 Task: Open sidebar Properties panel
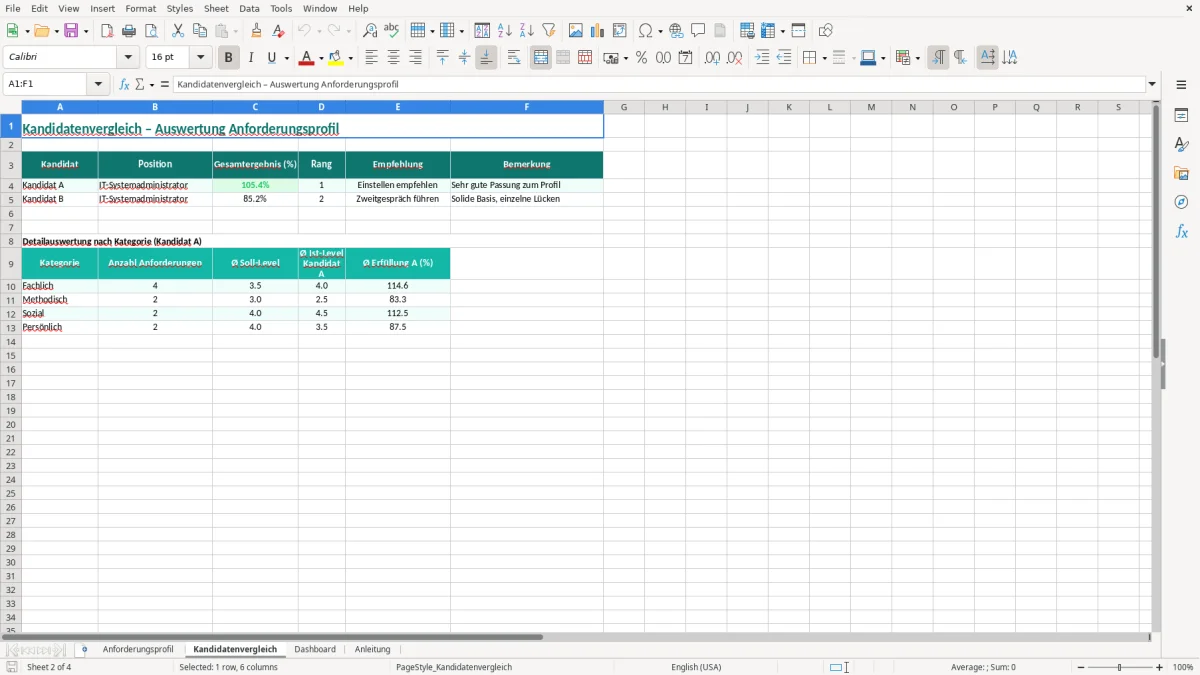(x=1181, y=116)
